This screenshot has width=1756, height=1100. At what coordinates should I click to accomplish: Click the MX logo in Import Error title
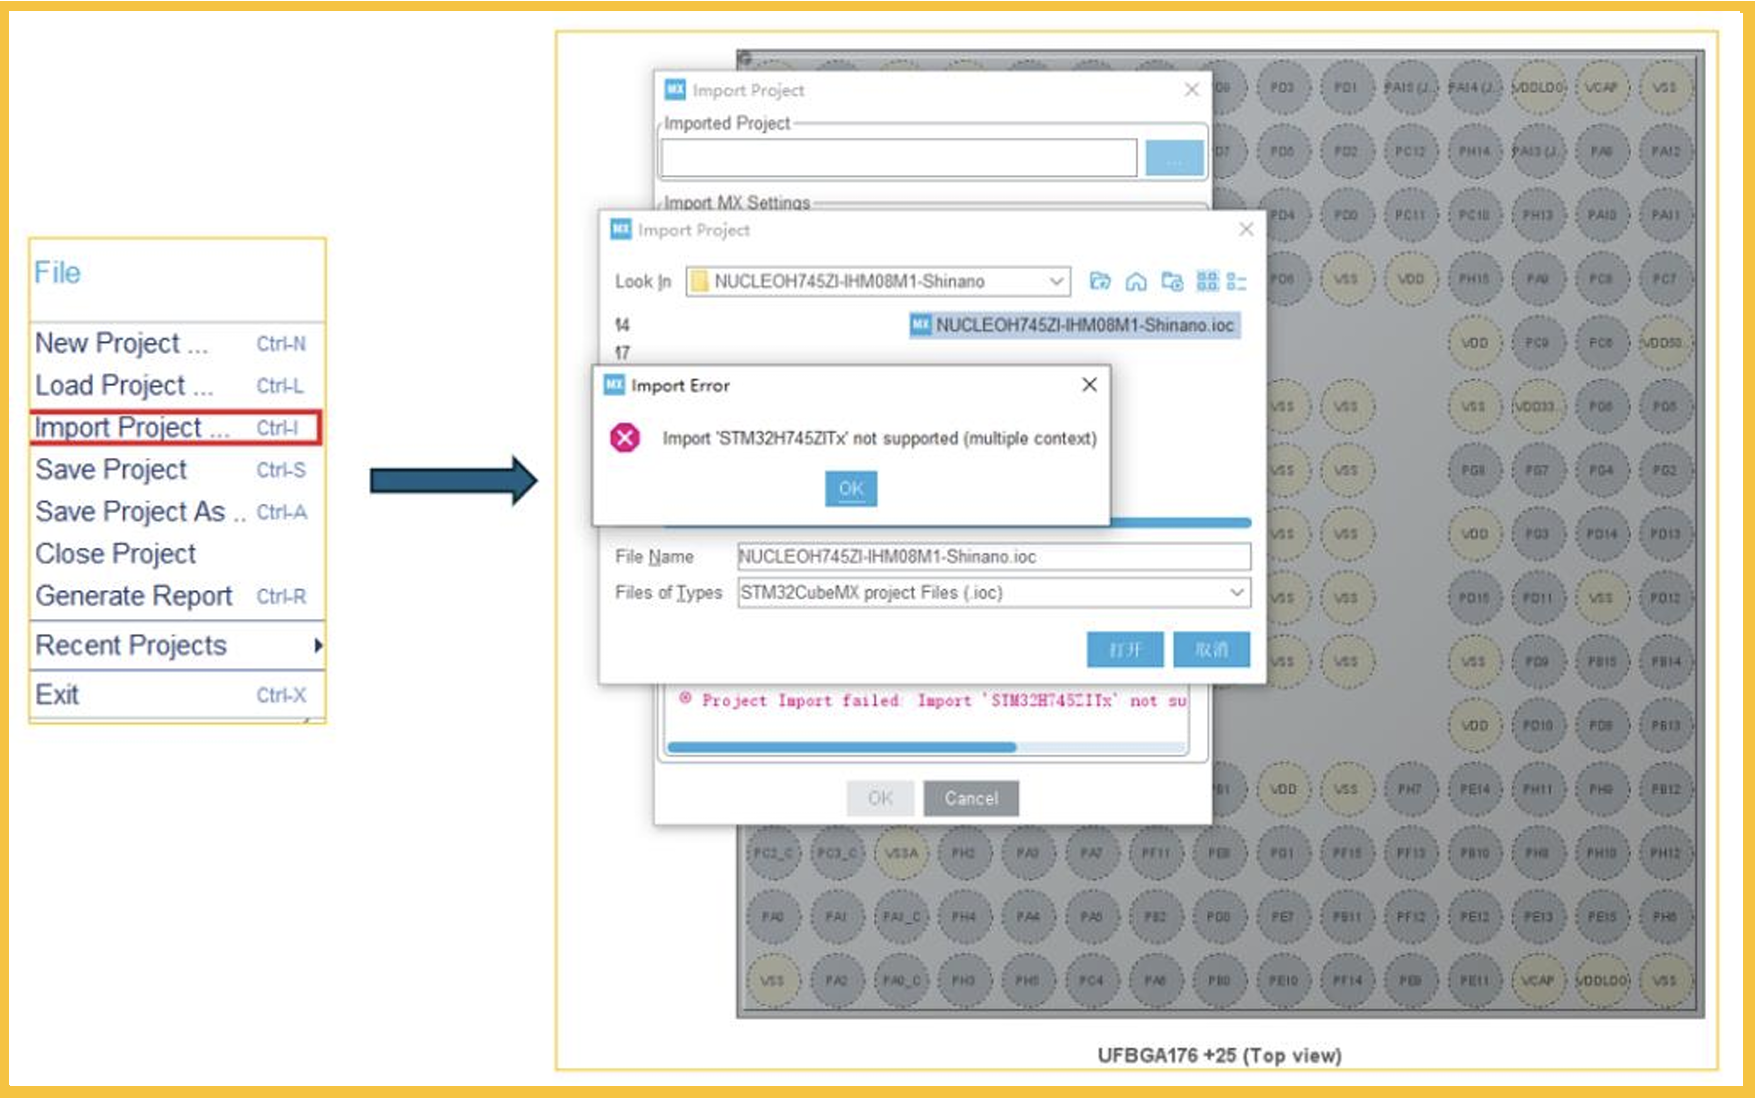coord(614,385)
